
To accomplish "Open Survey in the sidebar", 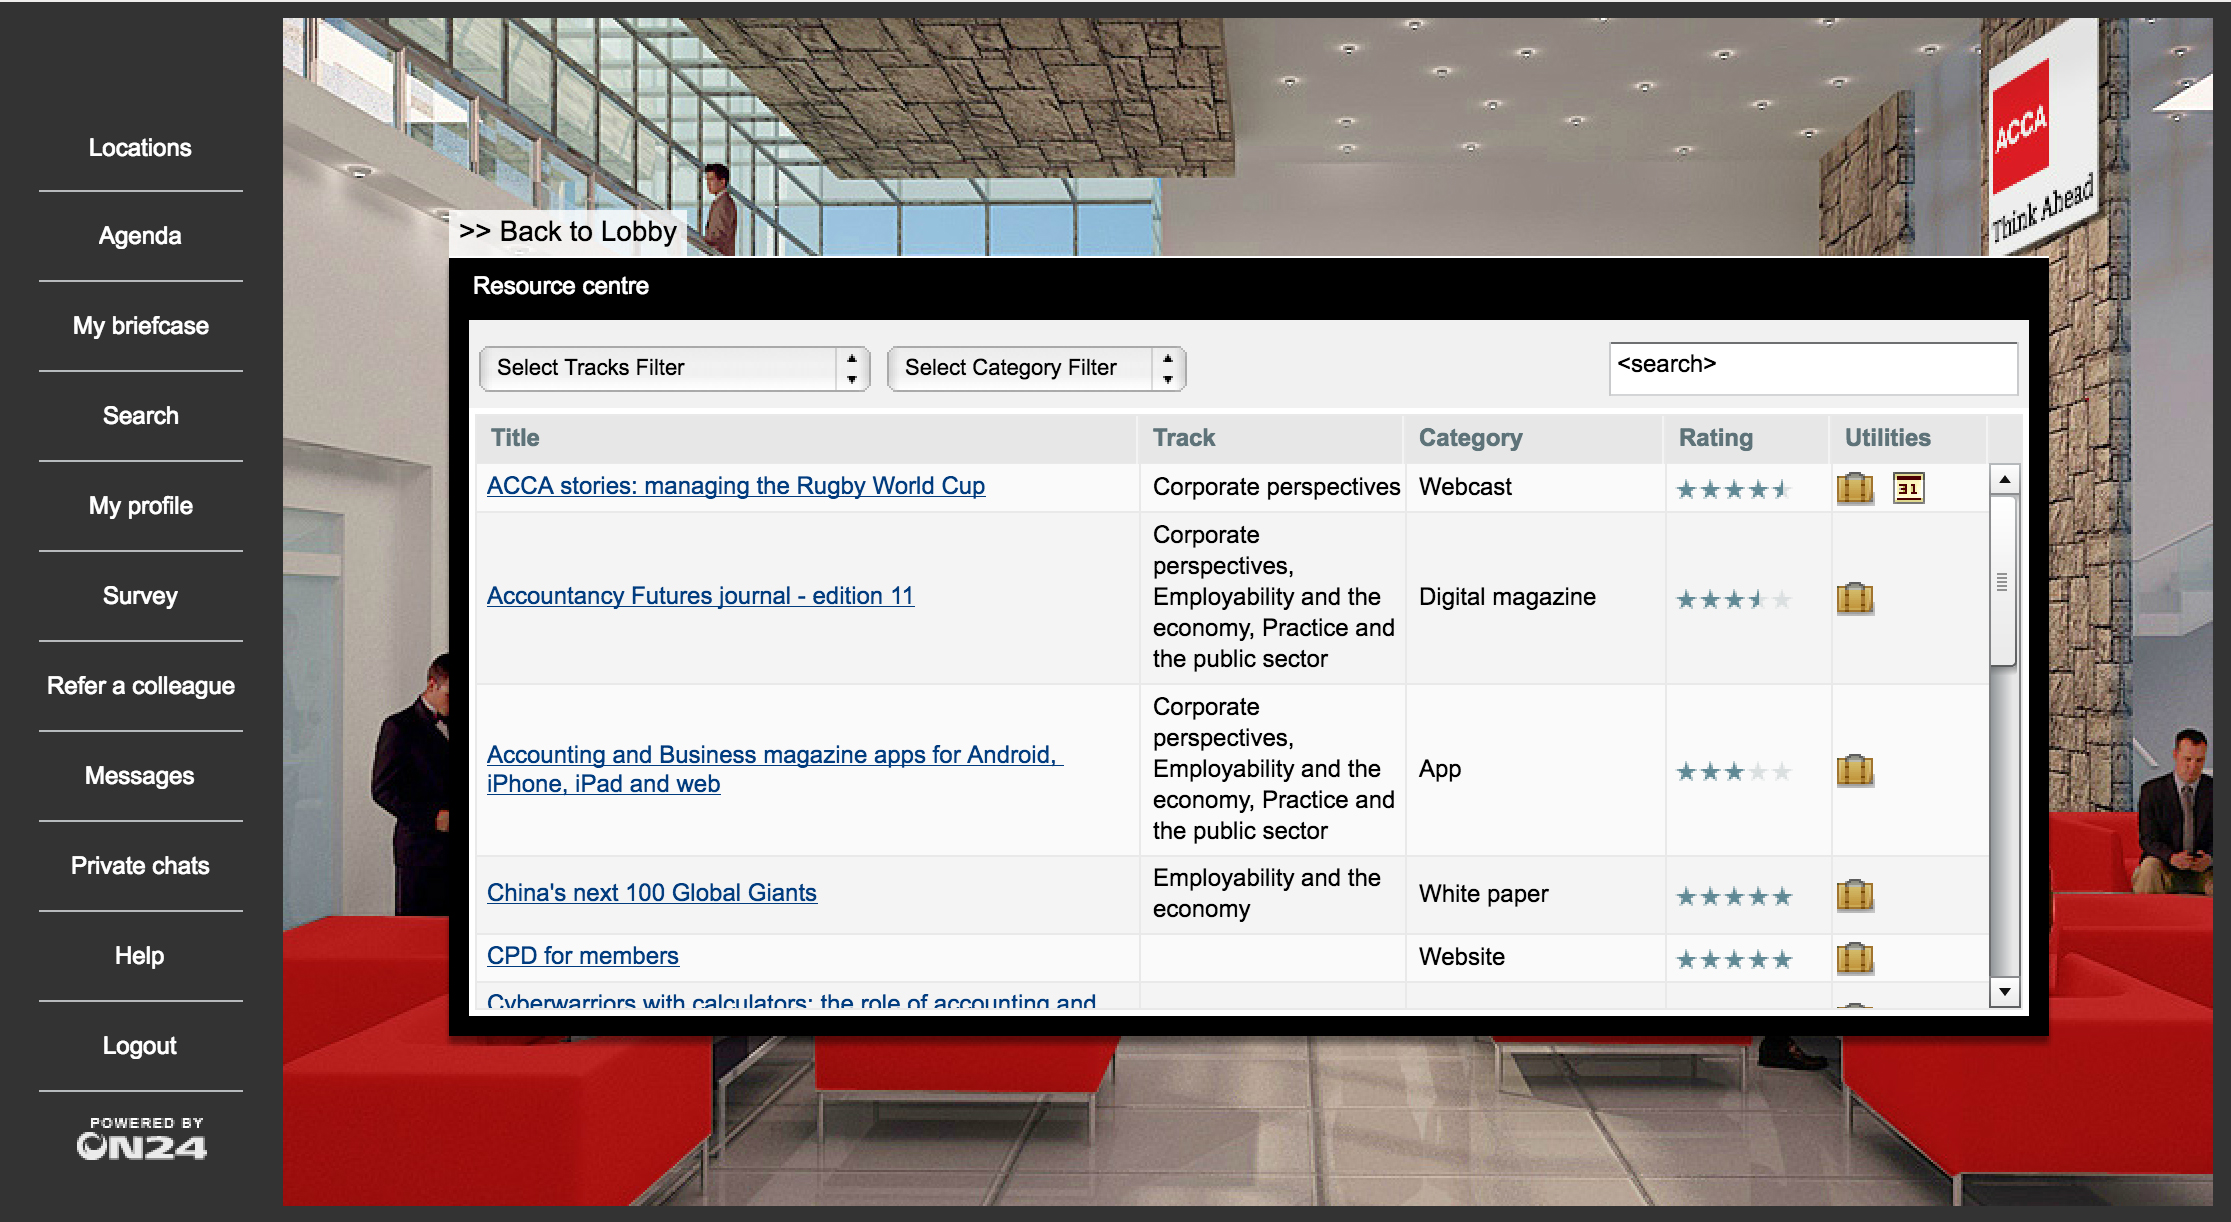I will 140,596.
